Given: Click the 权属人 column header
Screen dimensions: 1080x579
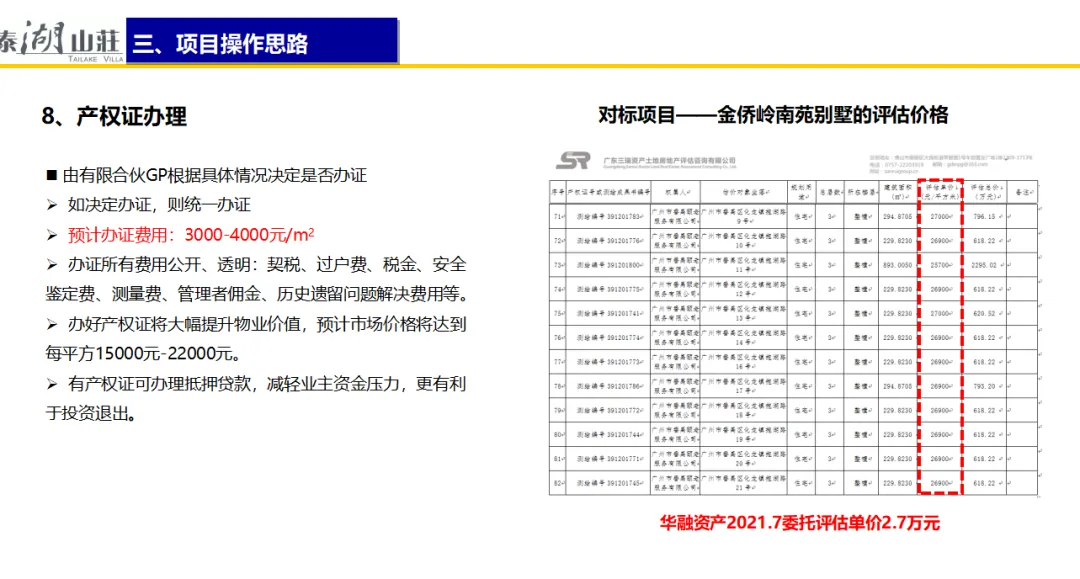Looking at the screenshot, I should 676,192.
